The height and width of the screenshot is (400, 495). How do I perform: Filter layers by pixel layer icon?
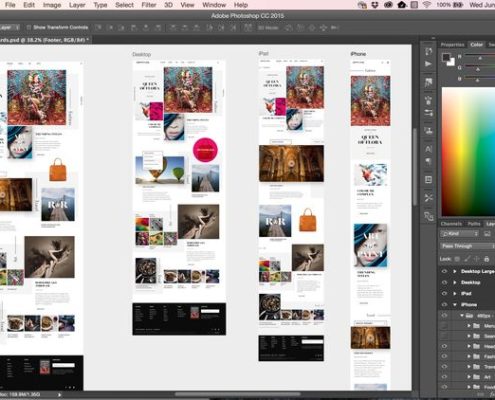tap(487, 234)
